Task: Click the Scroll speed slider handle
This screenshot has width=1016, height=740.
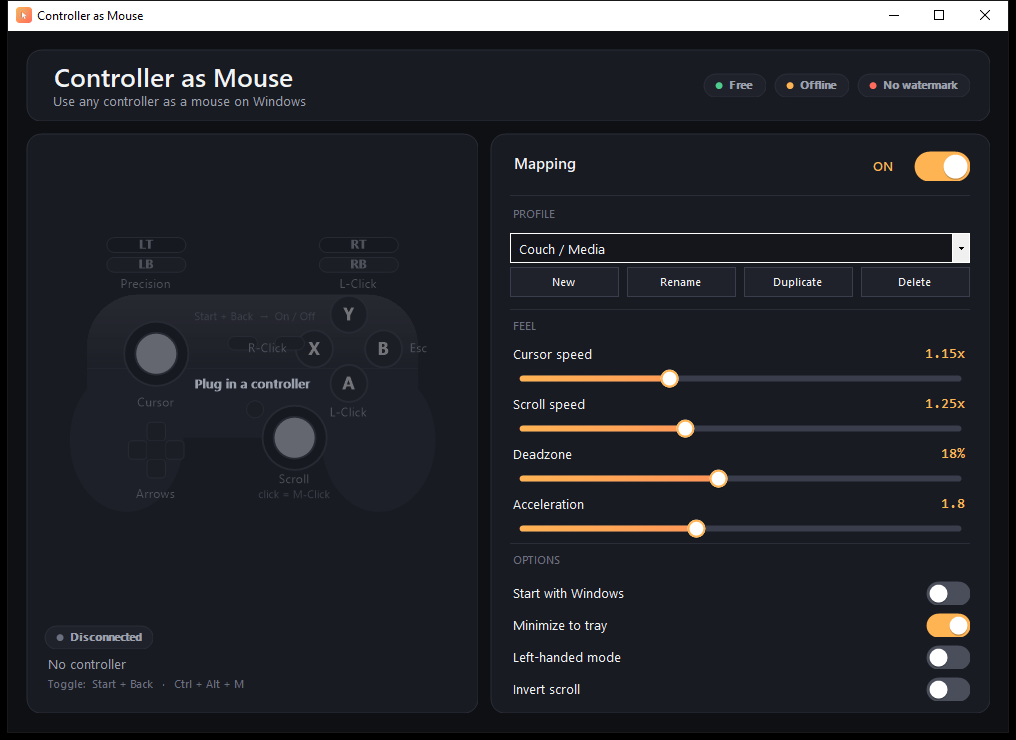Action: pyautogui.click(x=685, y=428)
